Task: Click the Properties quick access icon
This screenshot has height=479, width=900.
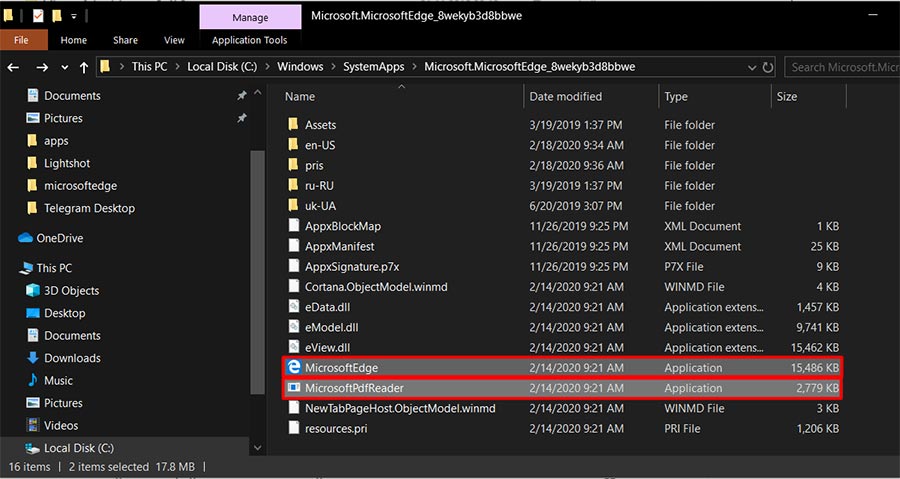Action: click(38, 15)
